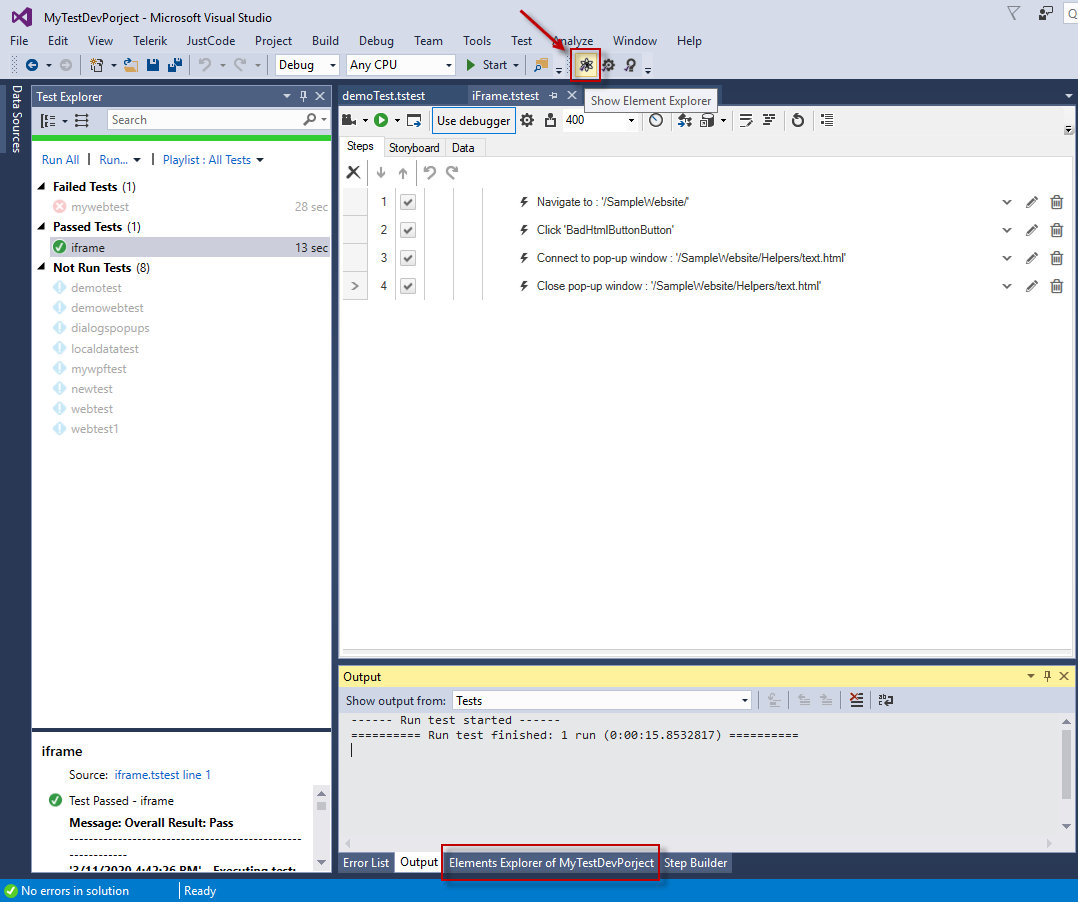Viewport: 1078px width, 902px height.
Task: Open Elements Explorer of MyTestDevPorject tab
Action: (x=551, y=862)
